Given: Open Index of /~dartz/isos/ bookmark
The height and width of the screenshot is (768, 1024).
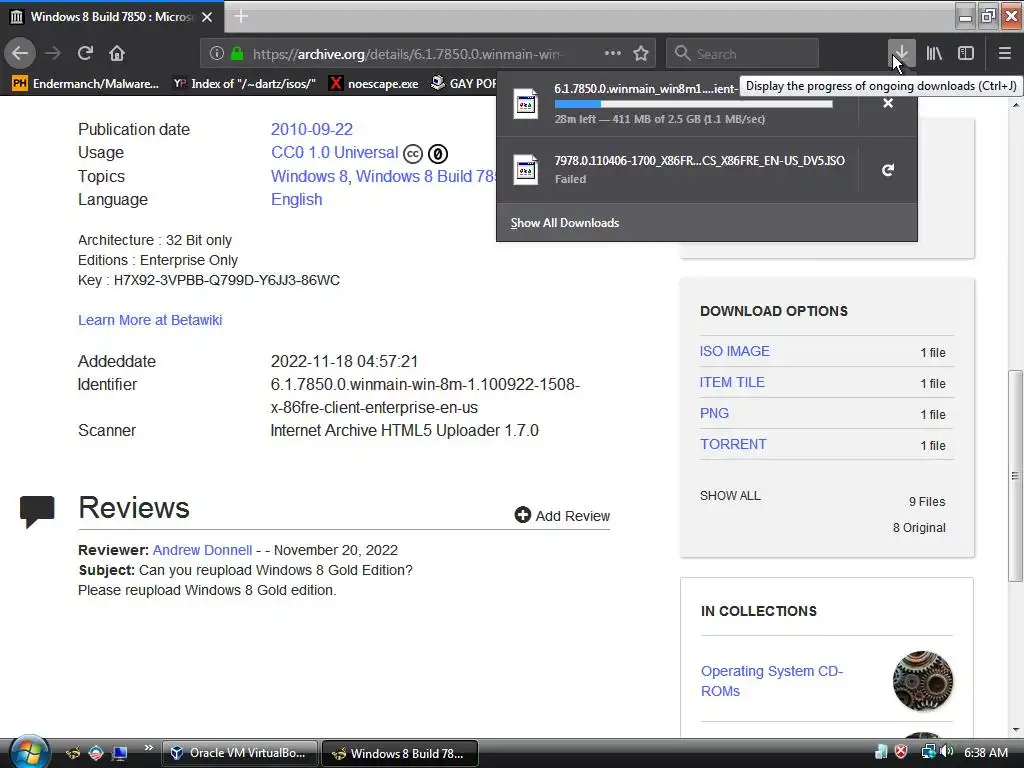Looking at the screenshot, I should (244, 84).
